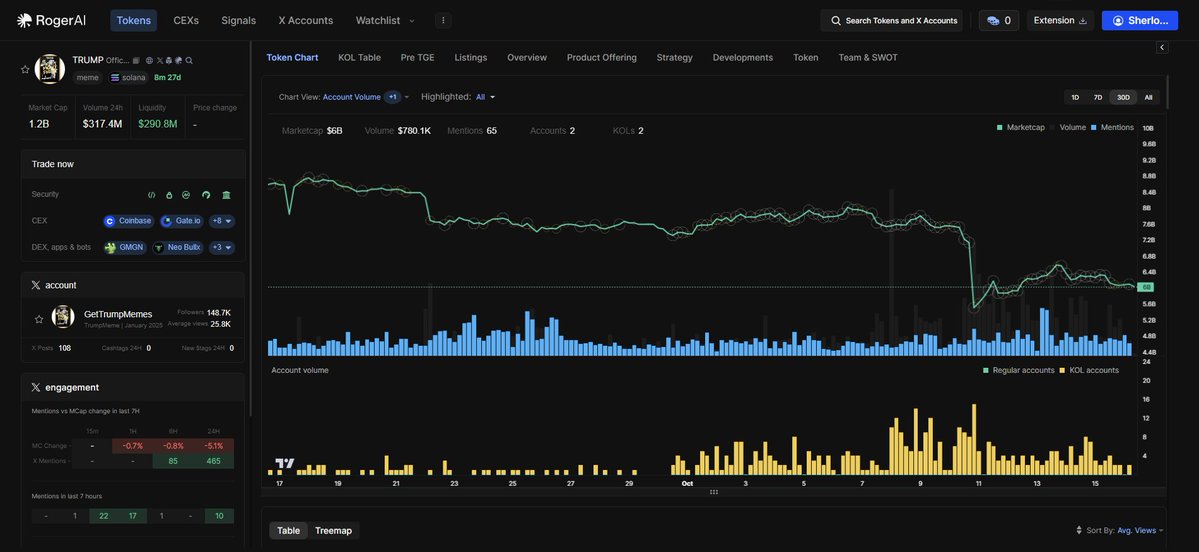The width and height of the screenshot is (1199, 552).
Task: Expand the +8 more CEX dropdown
Action: point(222,221)
